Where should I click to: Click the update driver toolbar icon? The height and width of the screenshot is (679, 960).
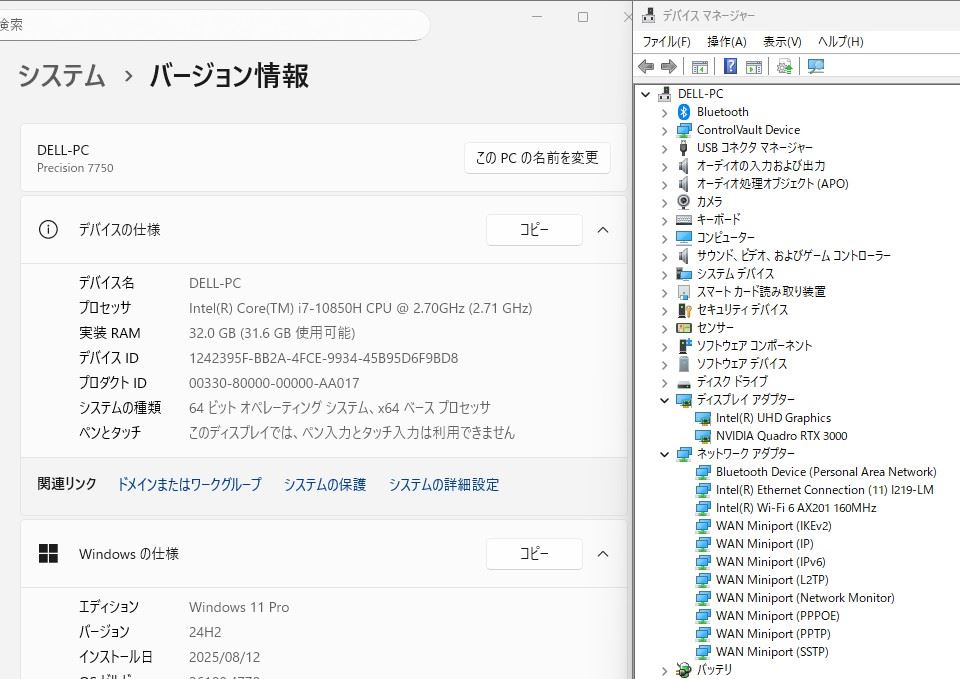(784, 66)
